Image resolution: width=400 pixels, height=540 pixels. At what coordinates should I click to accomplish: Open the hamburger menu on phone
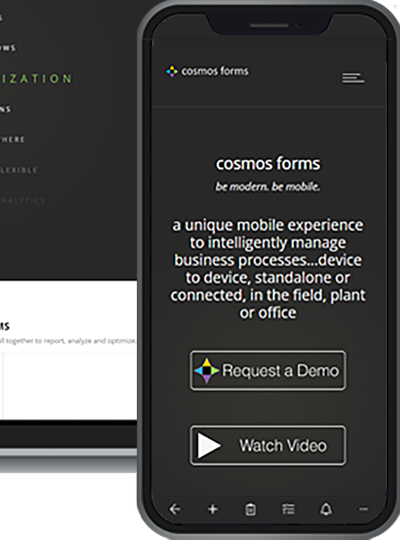353,78
